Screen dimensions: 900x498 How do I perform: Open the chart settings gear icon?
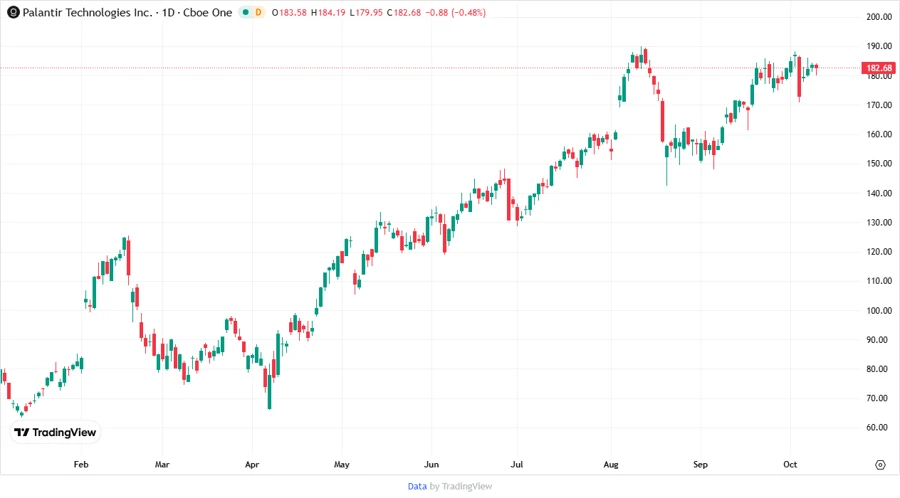click(880, 465)
